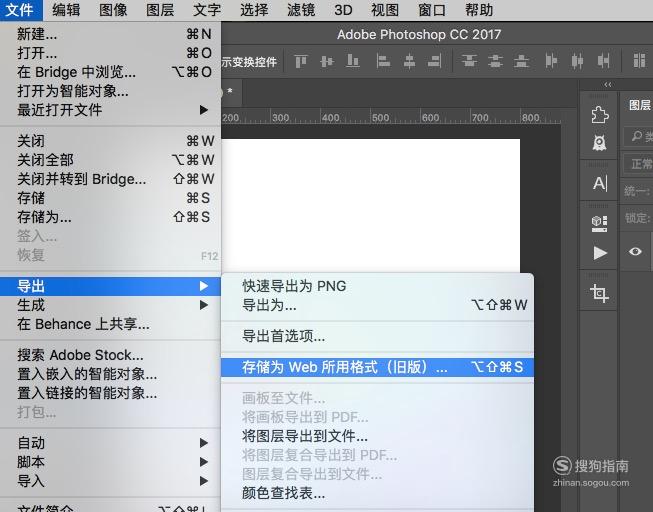Select 置入链接的智能对象...
The height and width of the screenshot is (512, 653).
[x=110, y=393]
